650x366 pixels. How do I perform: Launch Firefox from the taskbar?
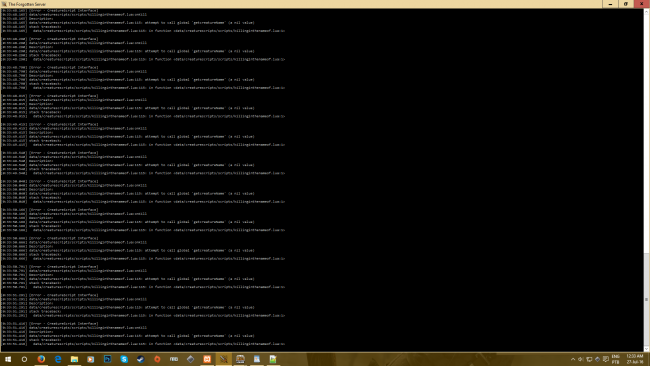point(41,359)
